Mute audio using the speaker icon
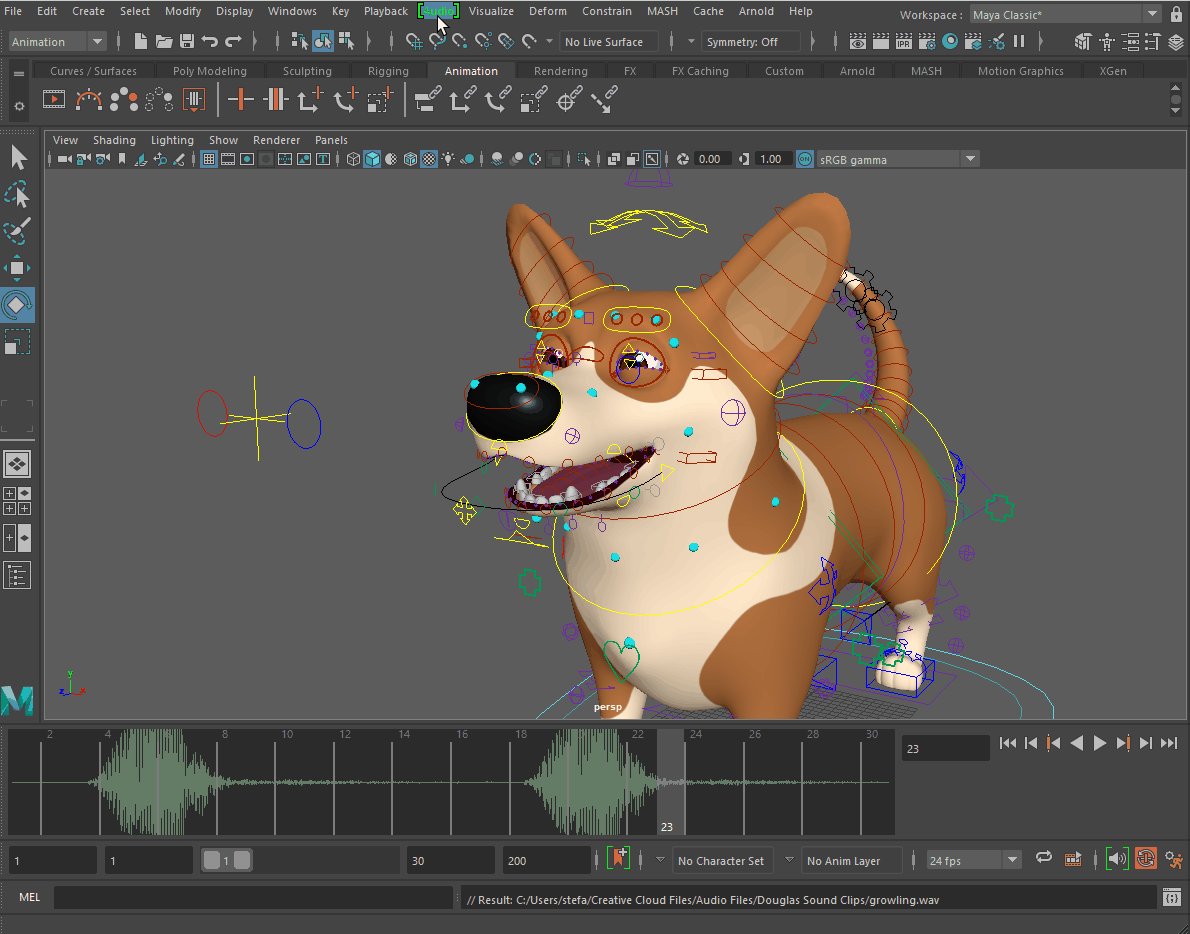The height and width of the screenshot is (934, 1190). (1117, 859)
